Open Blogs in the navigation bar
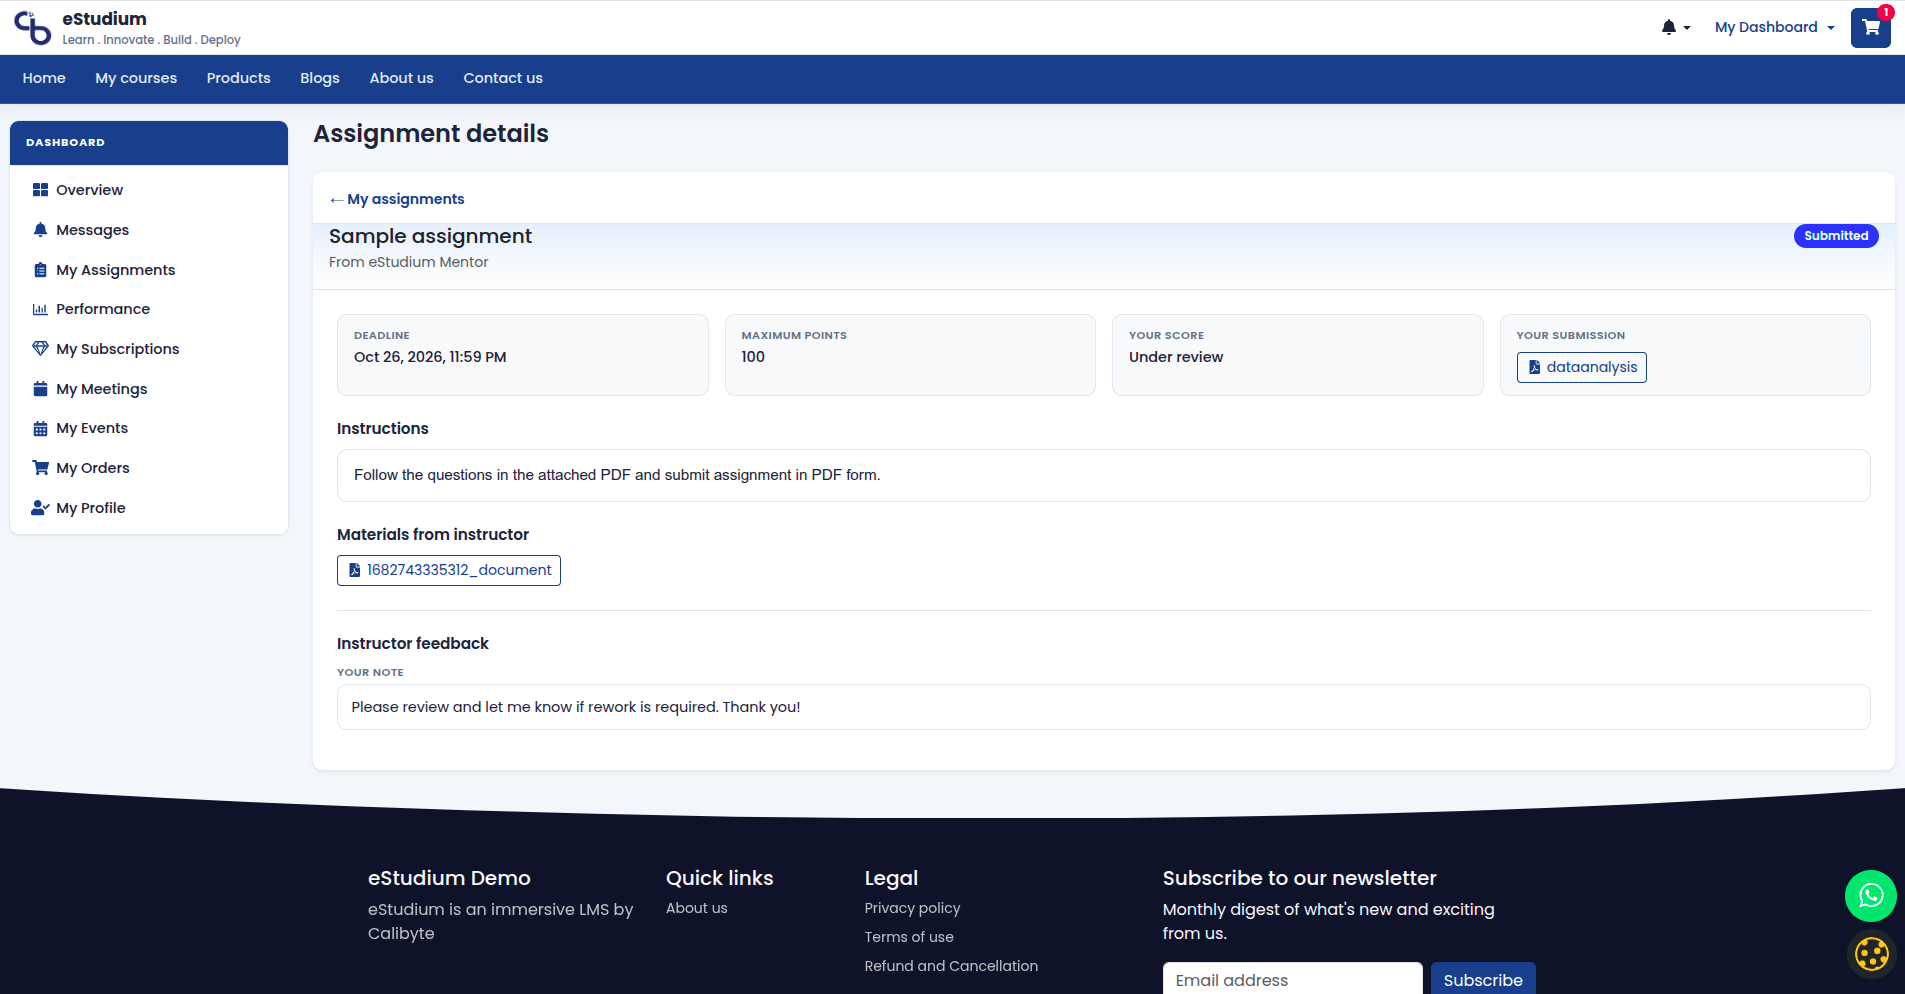Viewport: 1905px width, 994px height. [x=320, y=78]
